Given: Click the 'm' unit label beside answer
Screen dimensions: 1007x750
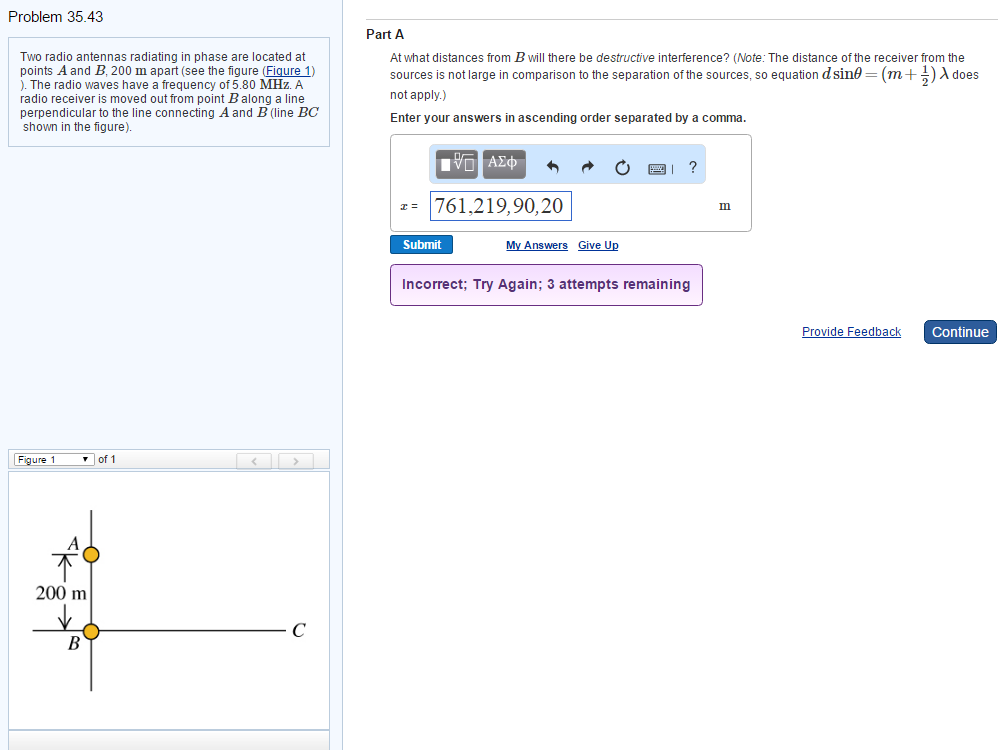Looking at the screenshot, I should (724, 206).
